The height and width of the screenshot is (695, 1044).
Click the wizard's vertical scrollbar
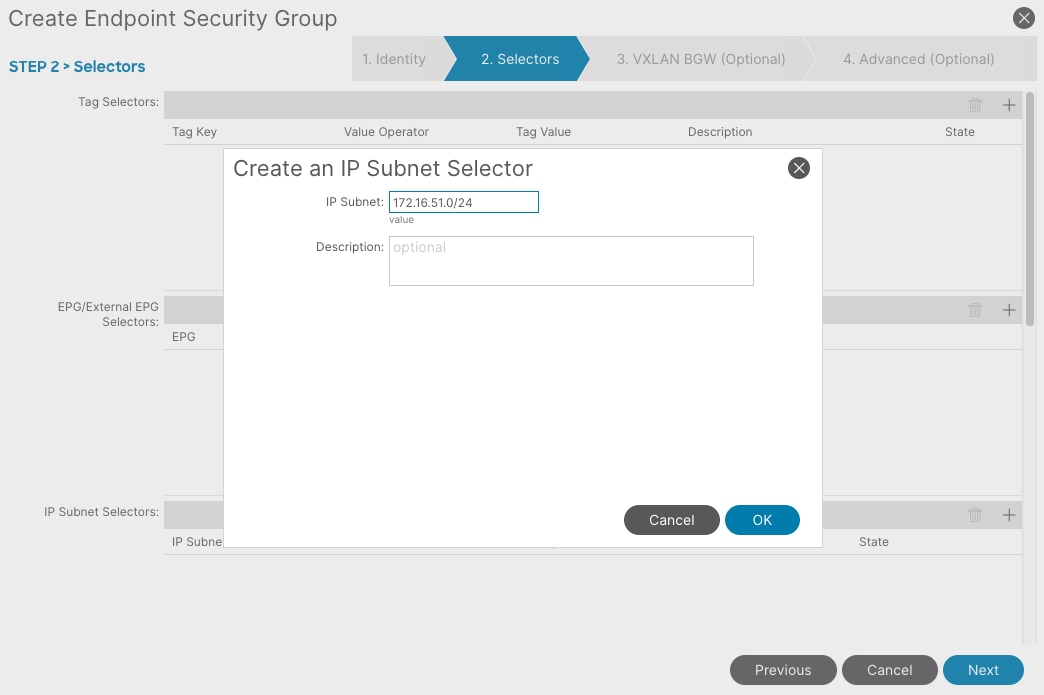[x=1030, y=209]
